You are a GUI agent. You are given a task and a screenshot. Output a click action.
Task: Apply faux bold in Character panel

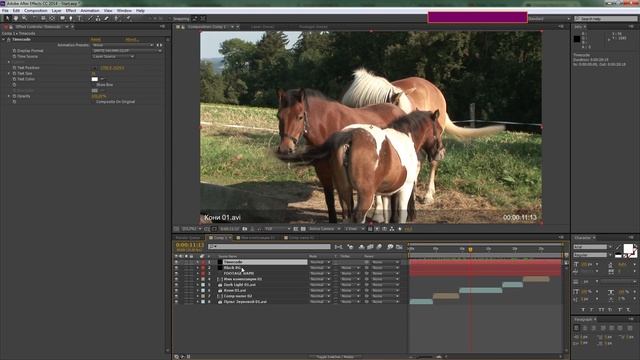point(583,310)
